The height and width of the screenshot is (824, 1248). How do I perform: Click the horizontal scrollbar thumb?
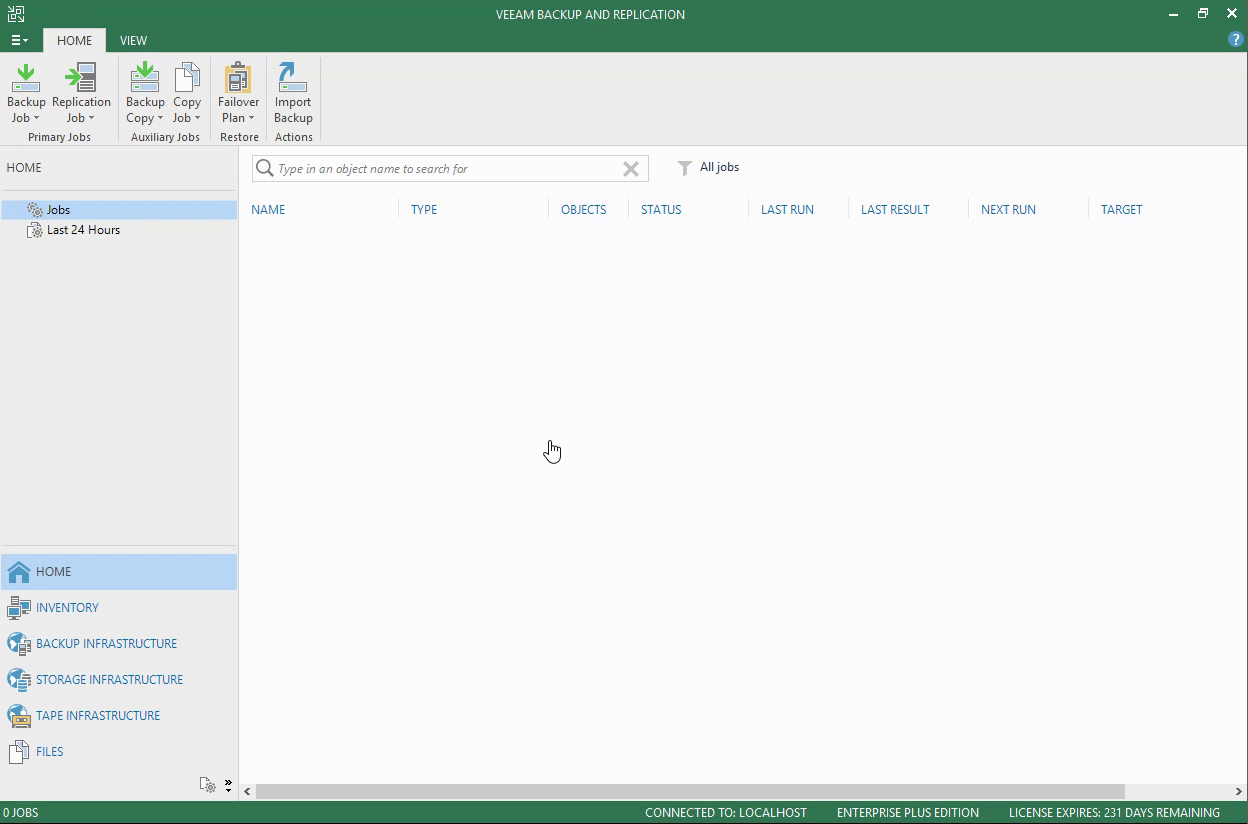[x=690, y=791]
